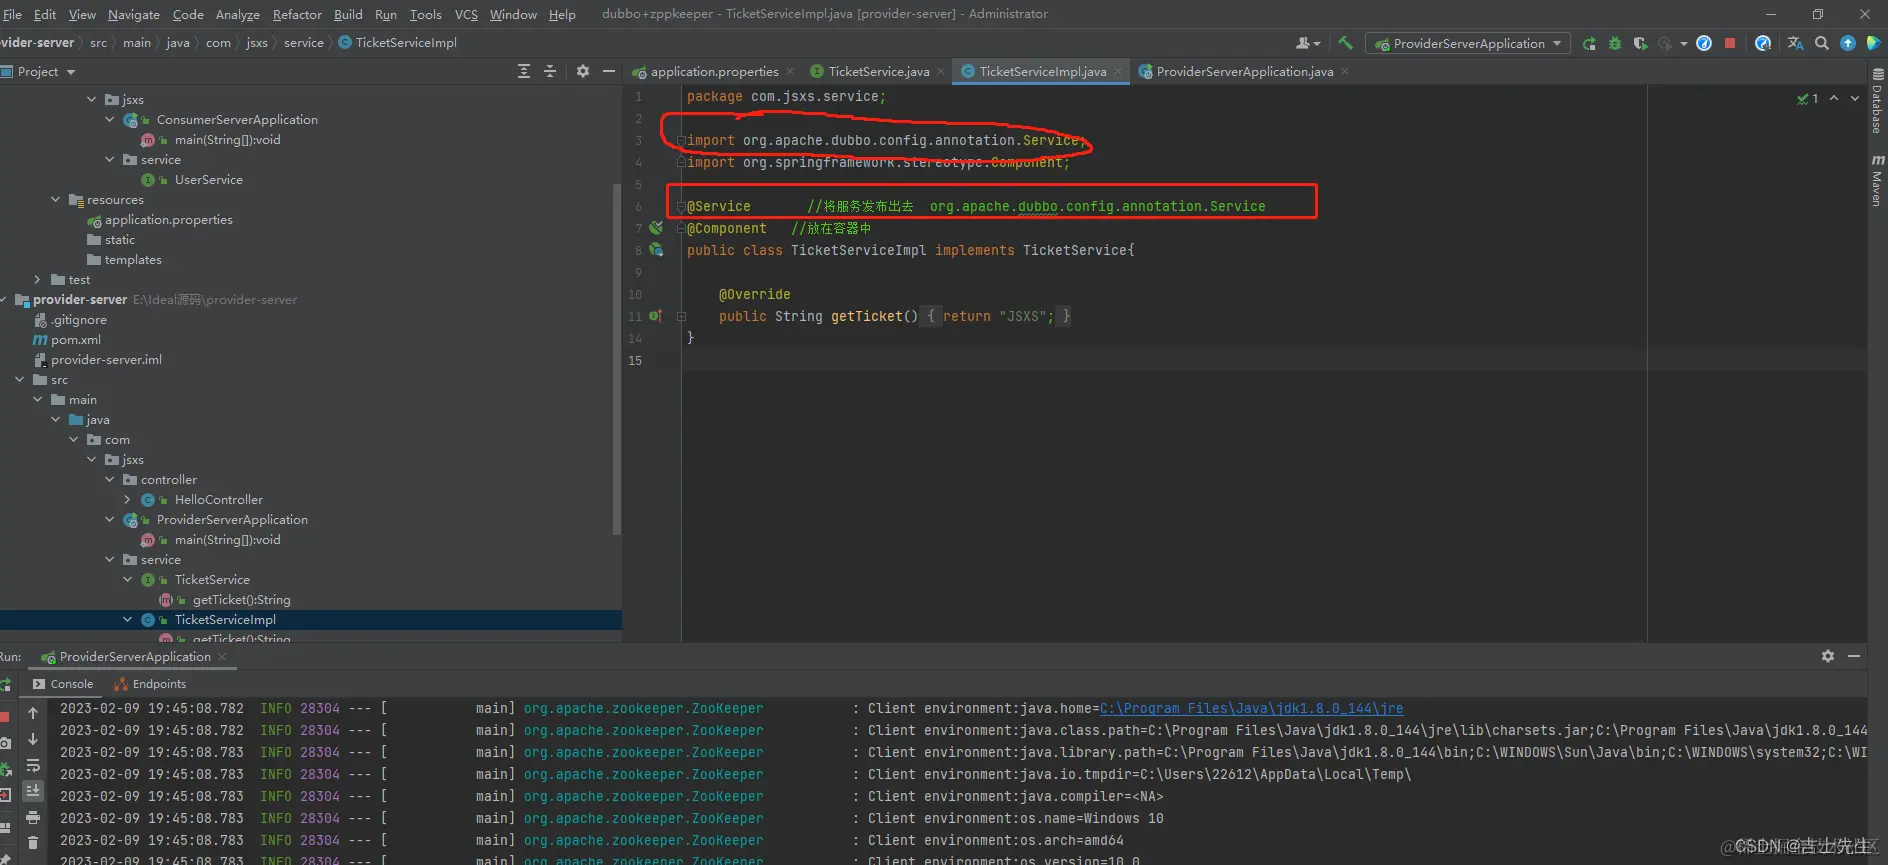
Task: Collapse all nodes in Project panel
Action: pos(550,71)
